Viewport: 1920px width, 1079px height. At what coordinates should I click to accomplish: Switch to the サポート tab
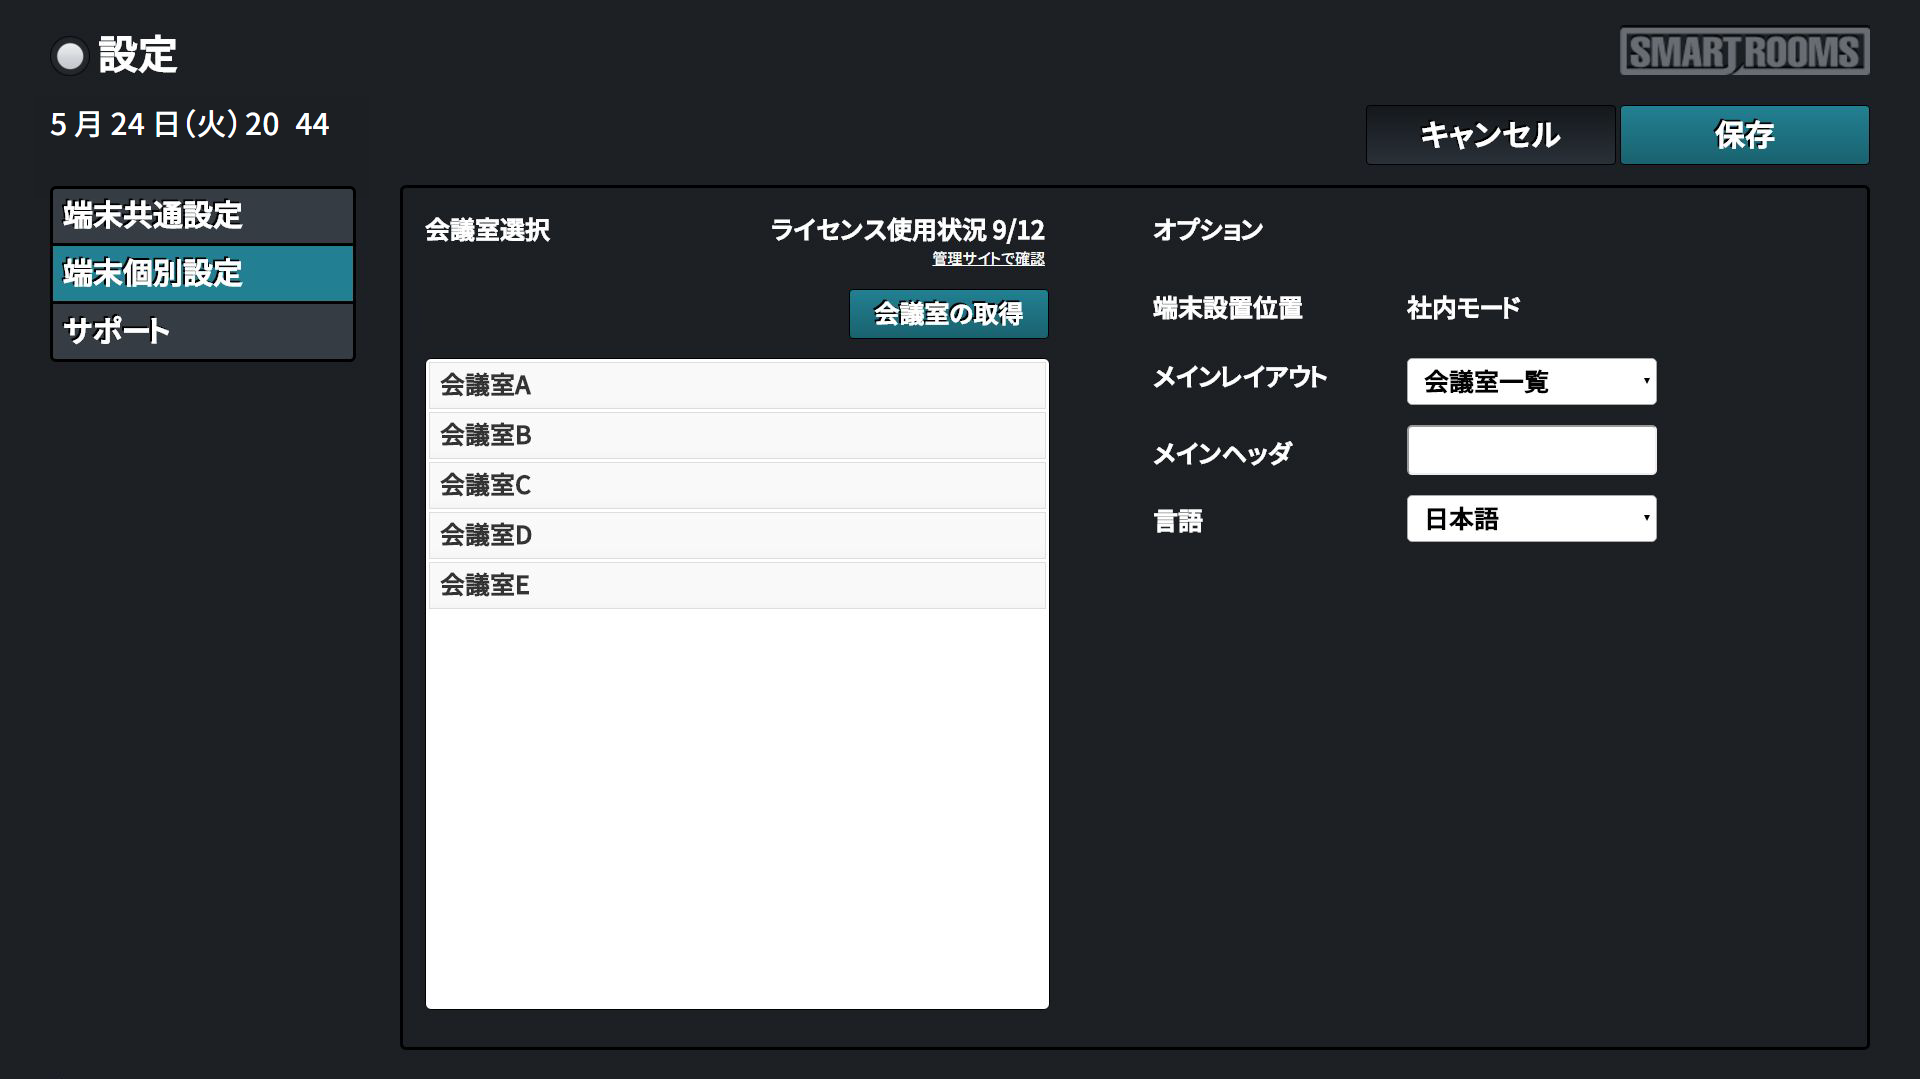pos(203,331)
